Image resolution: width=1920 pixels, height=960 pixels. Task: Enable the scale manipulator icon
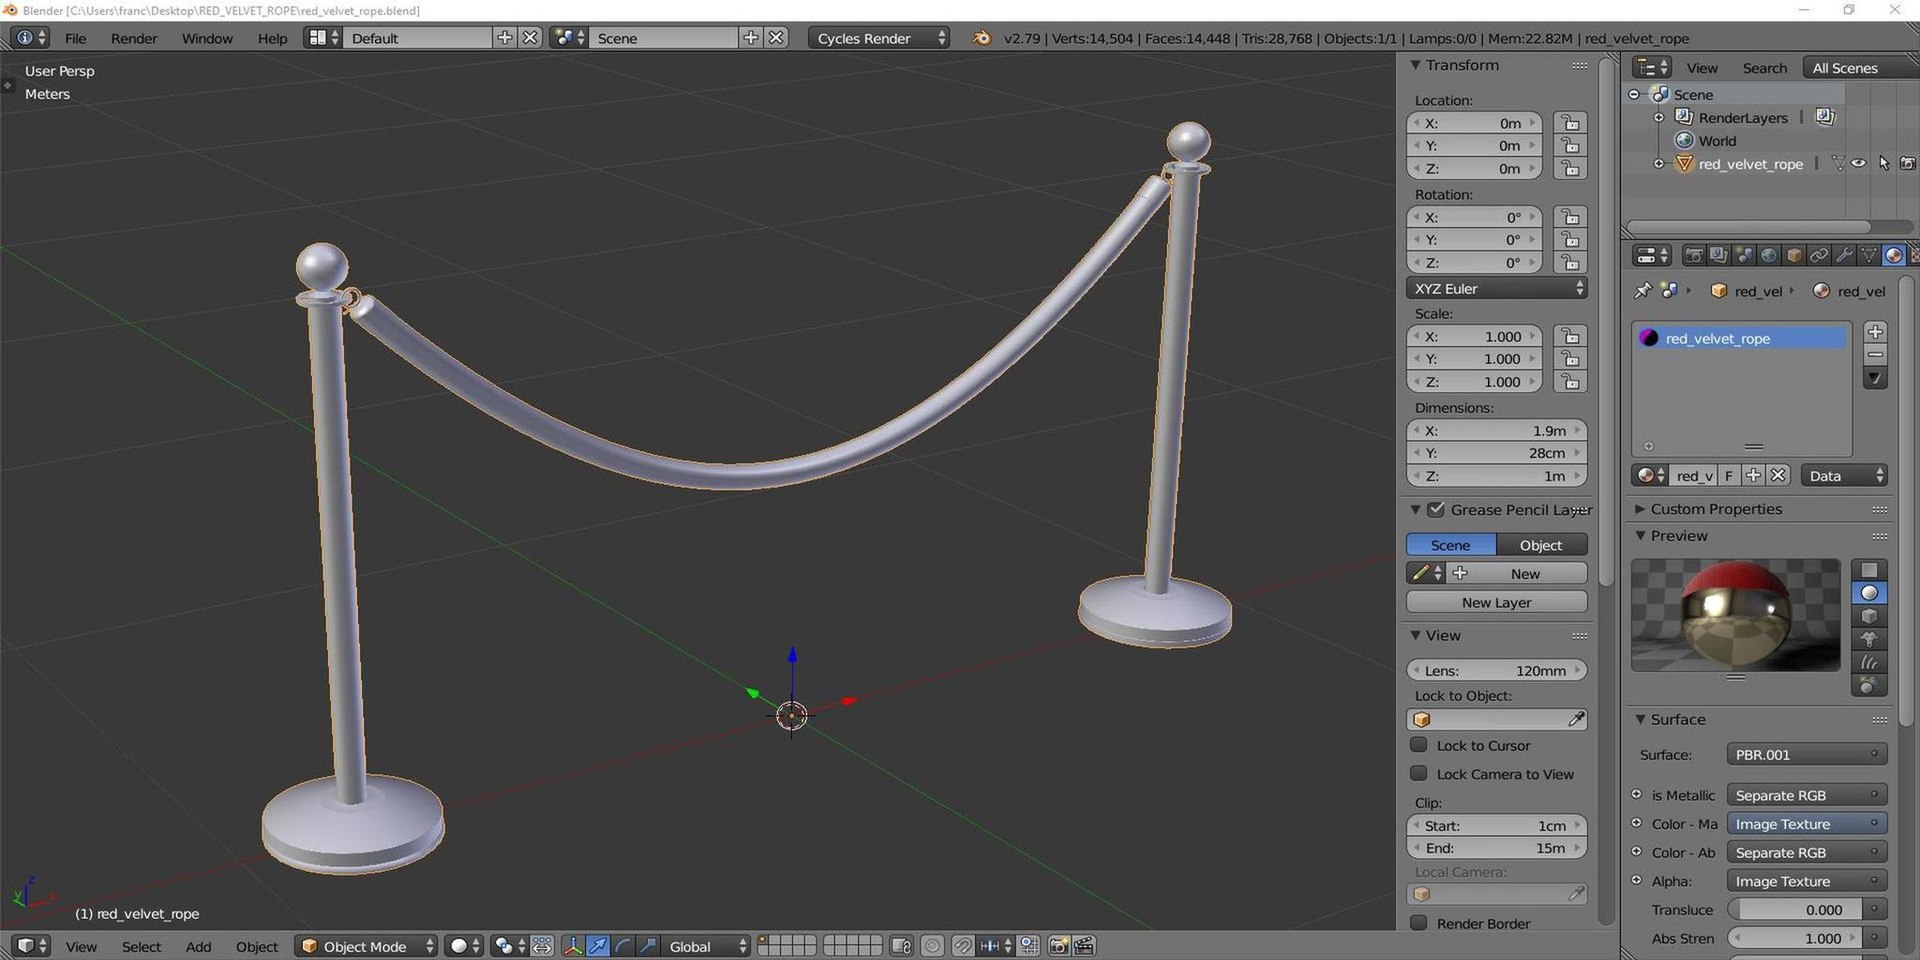tap(648, 946)
